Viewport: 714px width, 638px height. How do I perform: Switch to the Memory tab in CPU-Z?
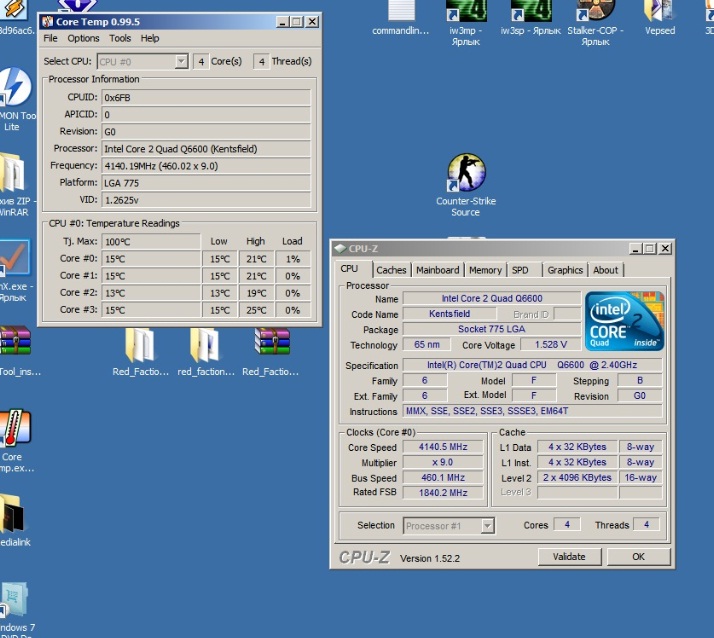point(485,270)
